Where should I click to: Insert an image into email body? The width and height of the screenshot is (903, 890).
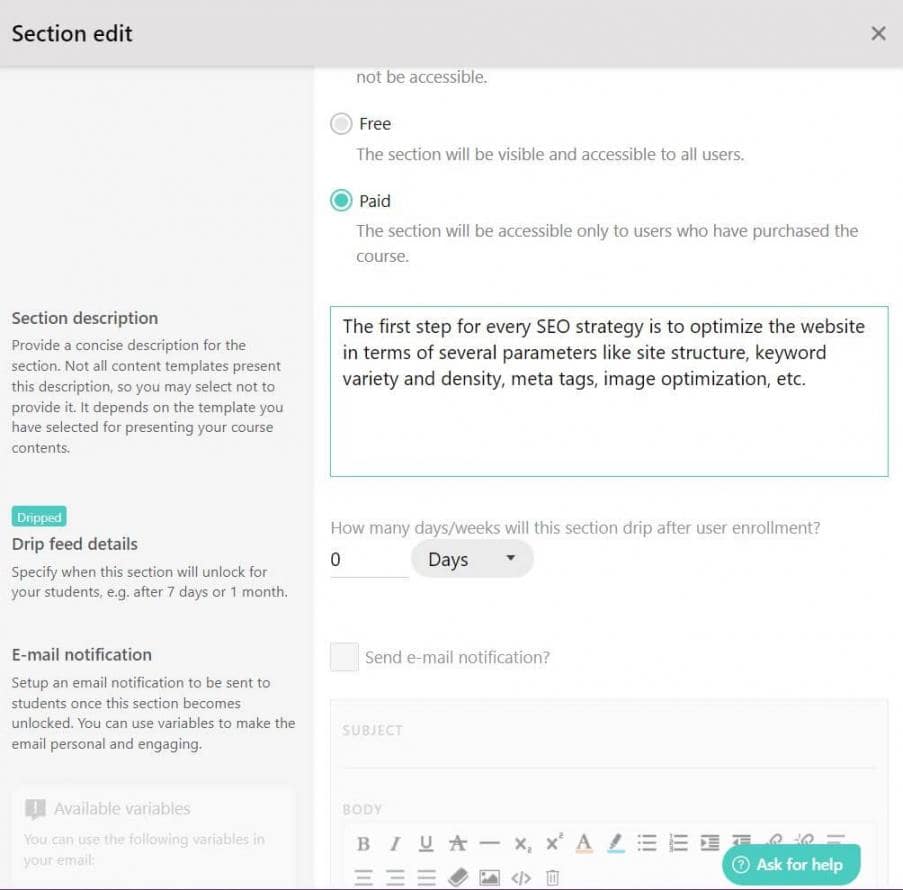click(490, 877)
